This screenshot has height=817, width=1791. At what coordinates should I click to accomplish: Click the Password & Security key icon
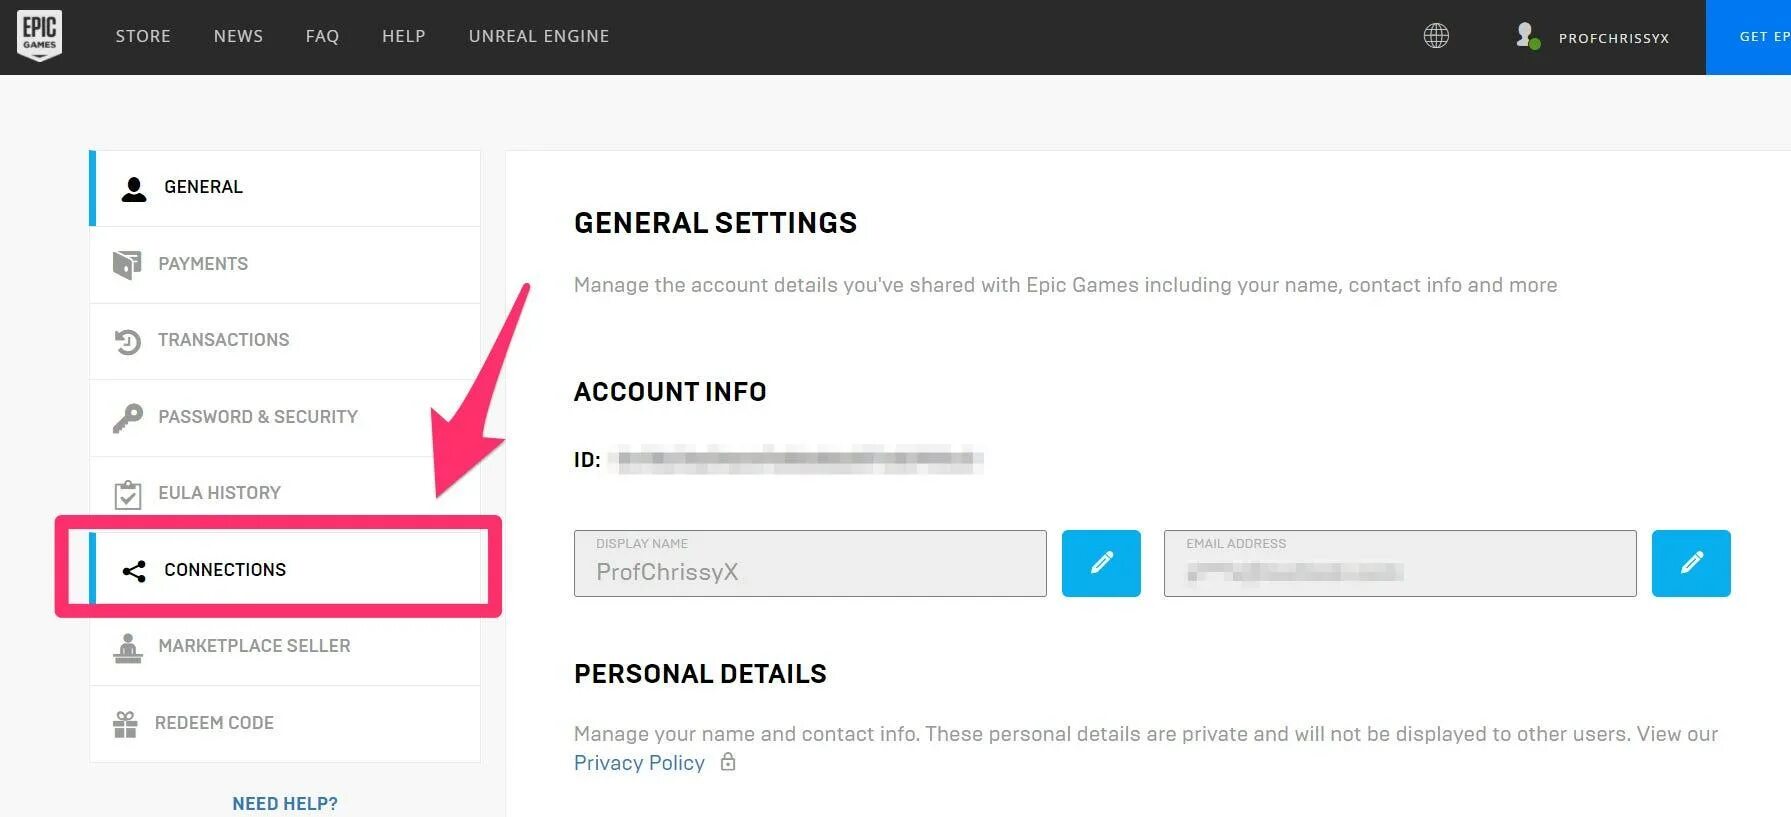(127, 417)
